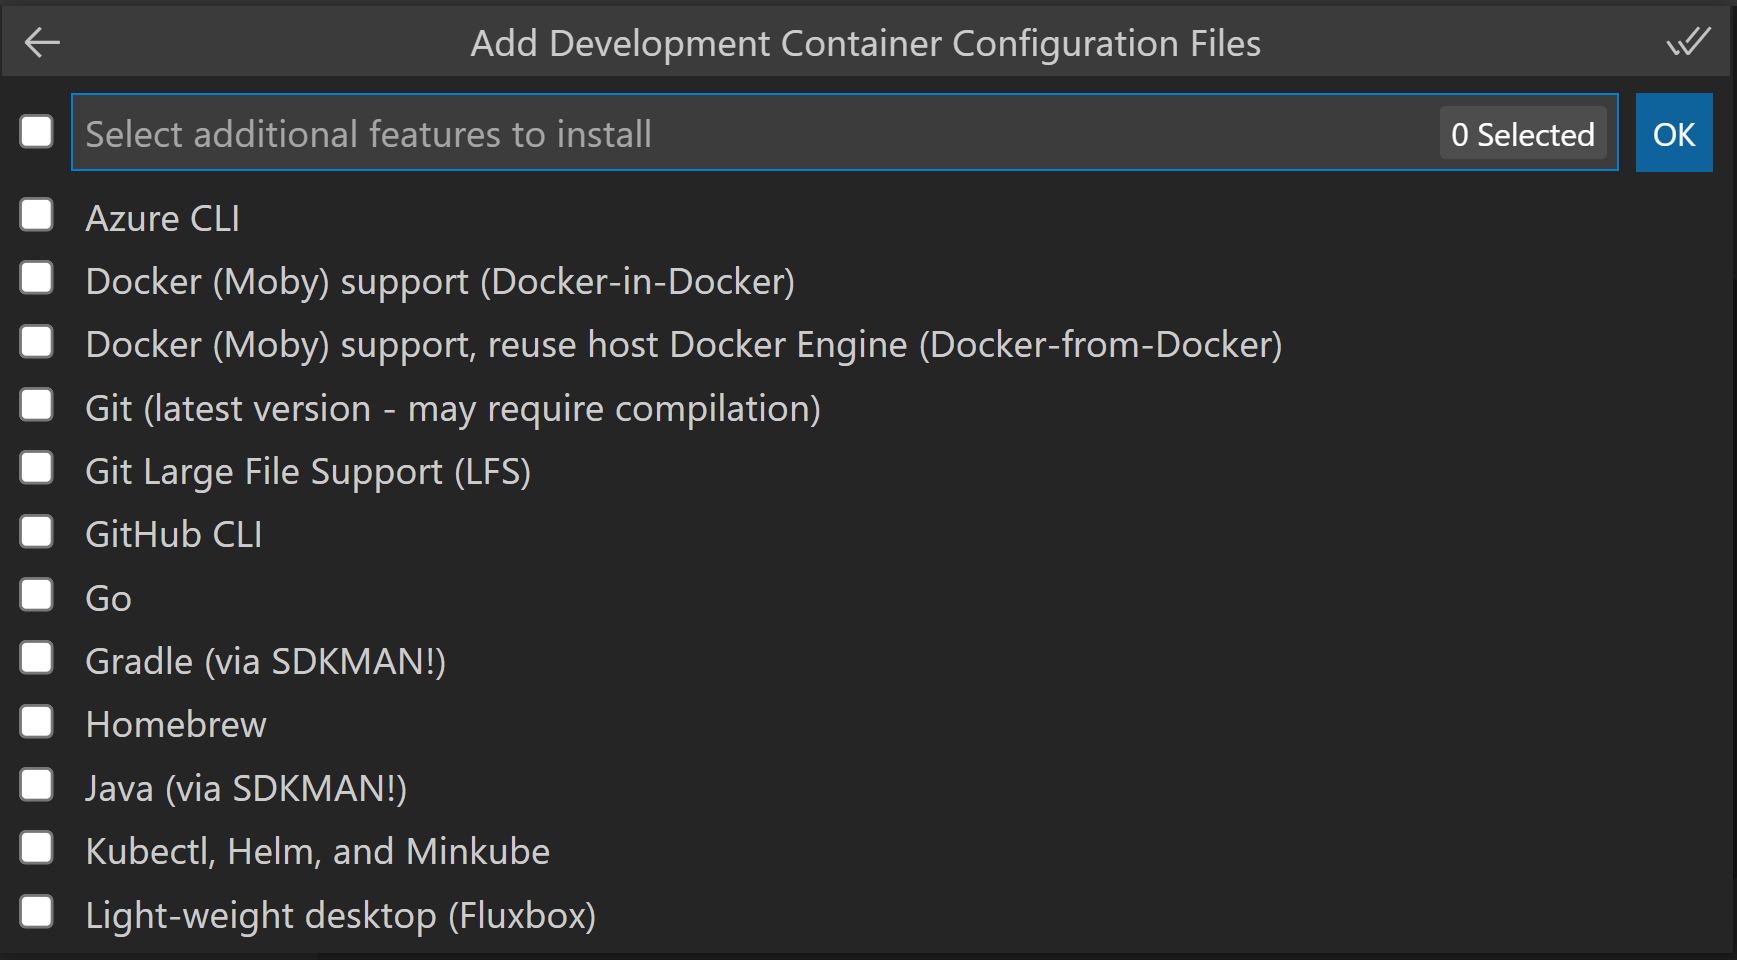
Task: Select the Homebrew label
Action: point(176,725)
